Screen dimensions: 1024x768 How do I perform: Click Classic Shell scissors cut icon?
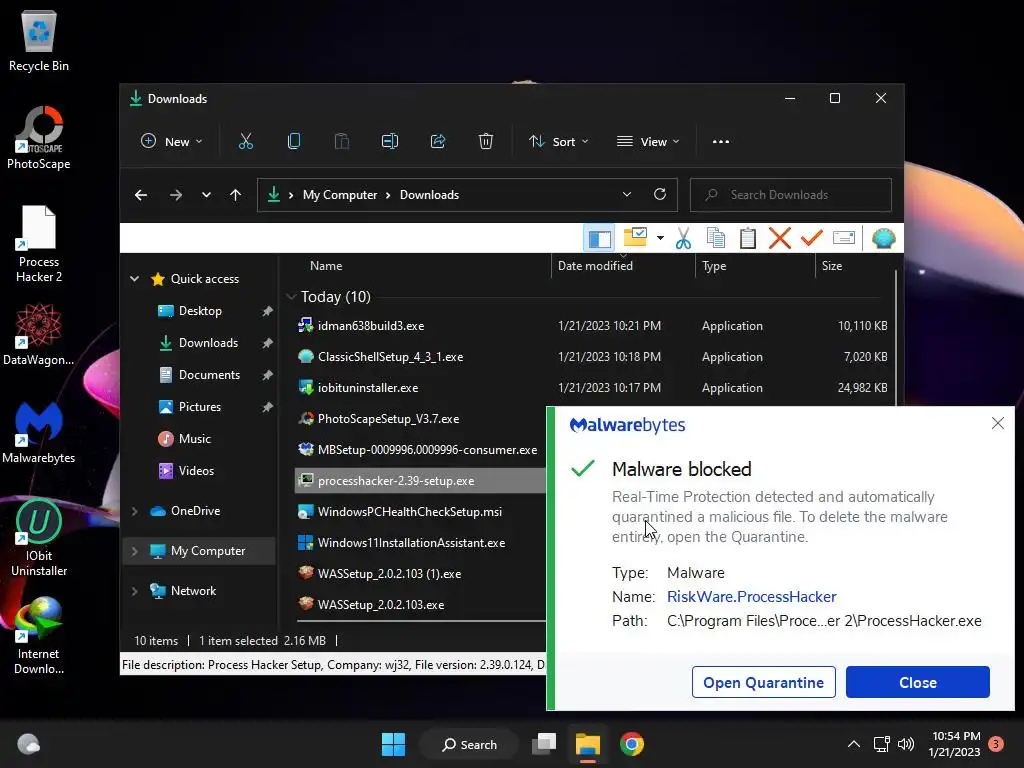(x=683, y=238)
